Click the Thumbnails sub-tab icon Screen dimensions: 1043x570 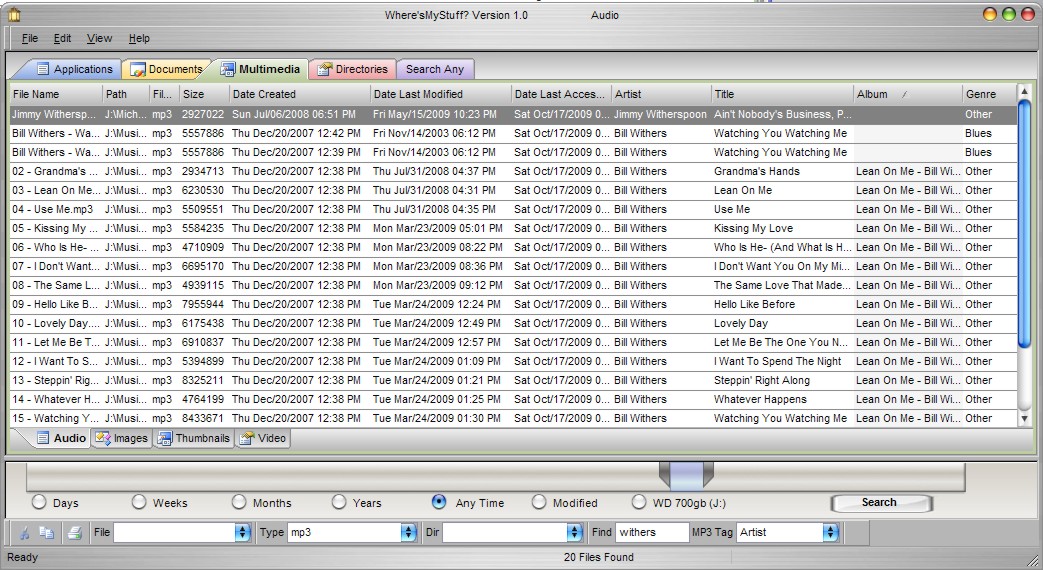click(165, 438)
